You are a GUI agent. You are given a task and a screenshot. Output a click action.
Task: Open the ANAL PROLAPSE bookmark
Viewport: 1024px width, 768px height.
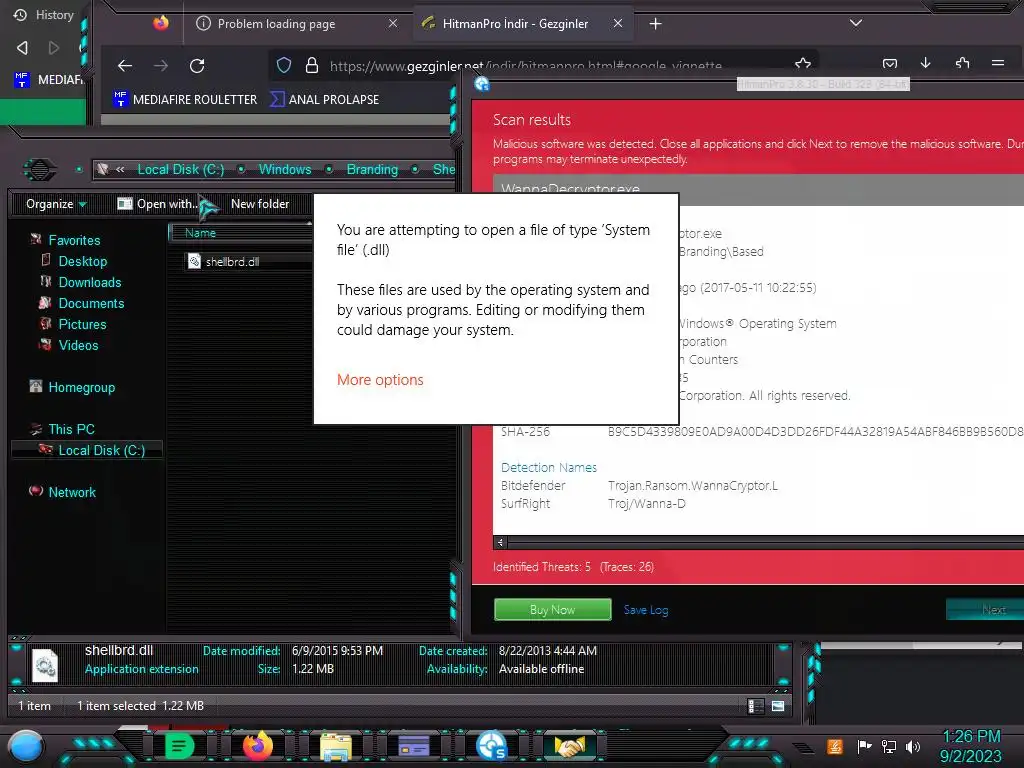[325, 99]
